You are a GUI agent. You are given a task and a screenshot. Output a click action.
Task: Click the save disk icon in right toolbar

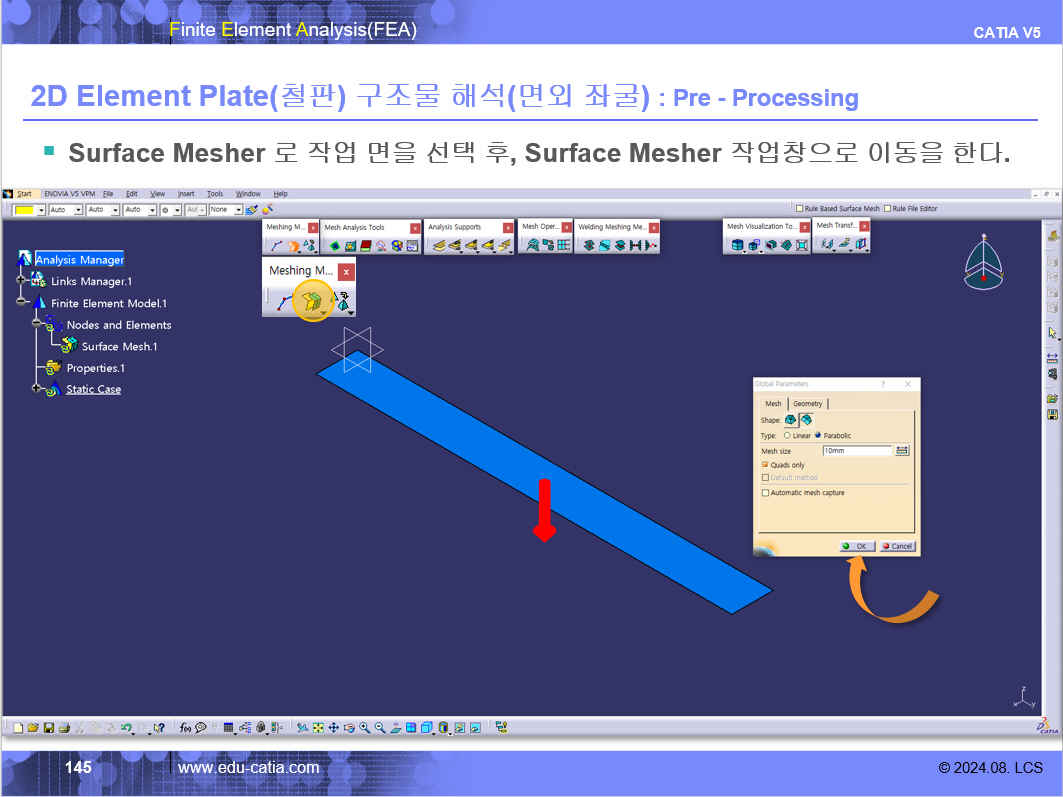(1052, 415)
